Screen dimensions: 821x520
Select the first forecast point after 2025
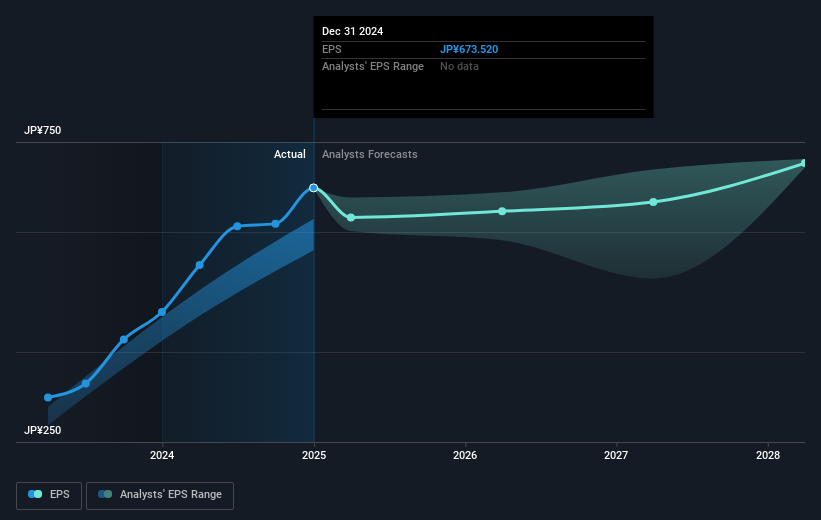click(351, 217)
